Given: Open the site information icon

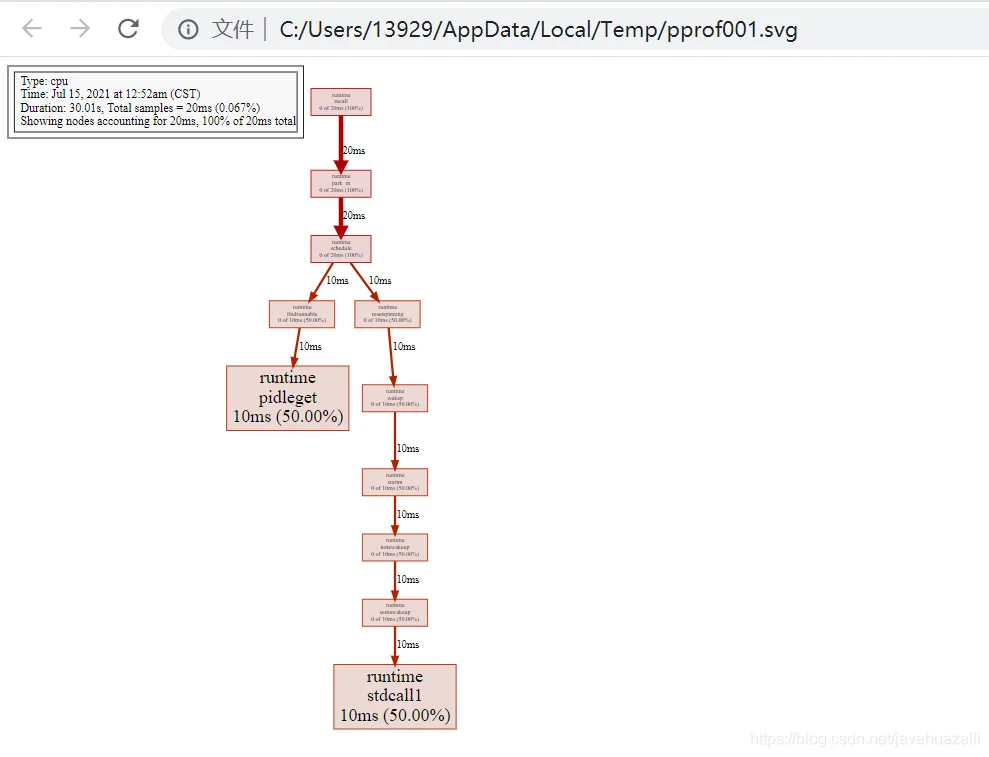Looking at the screenshot, I should (188, 29).
